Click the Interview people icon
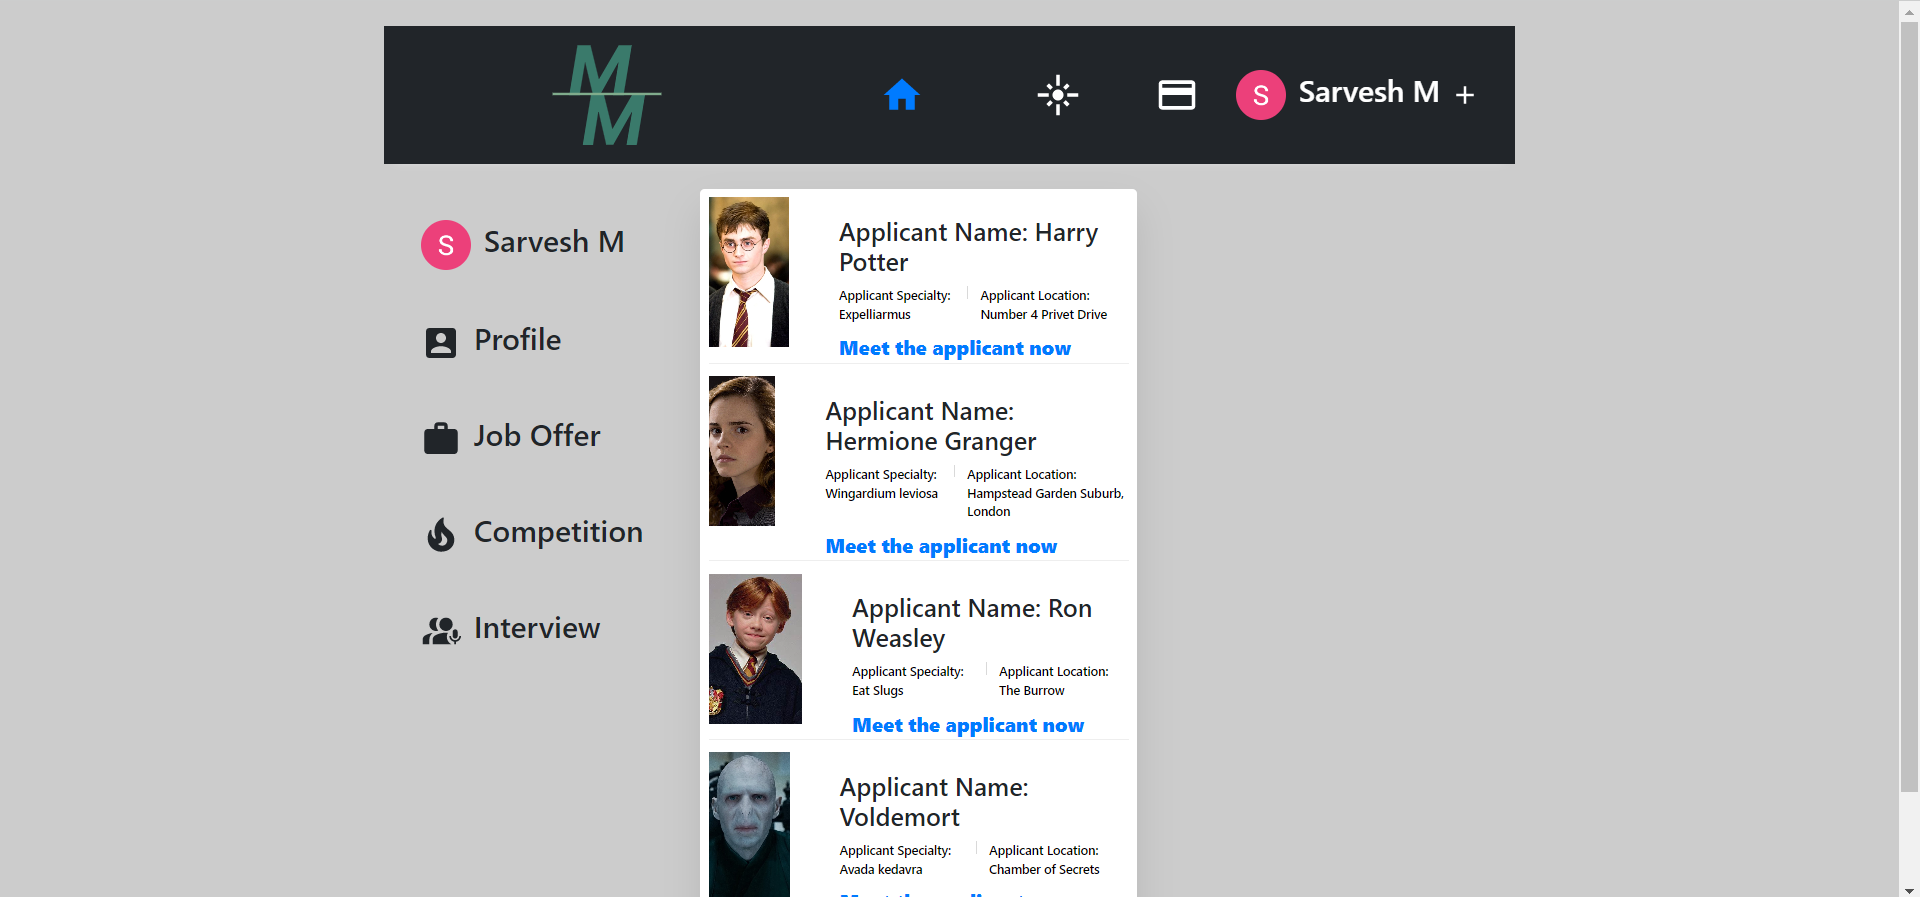The height and width of the screenshot is (897, 1920). (x=441, y=631)
